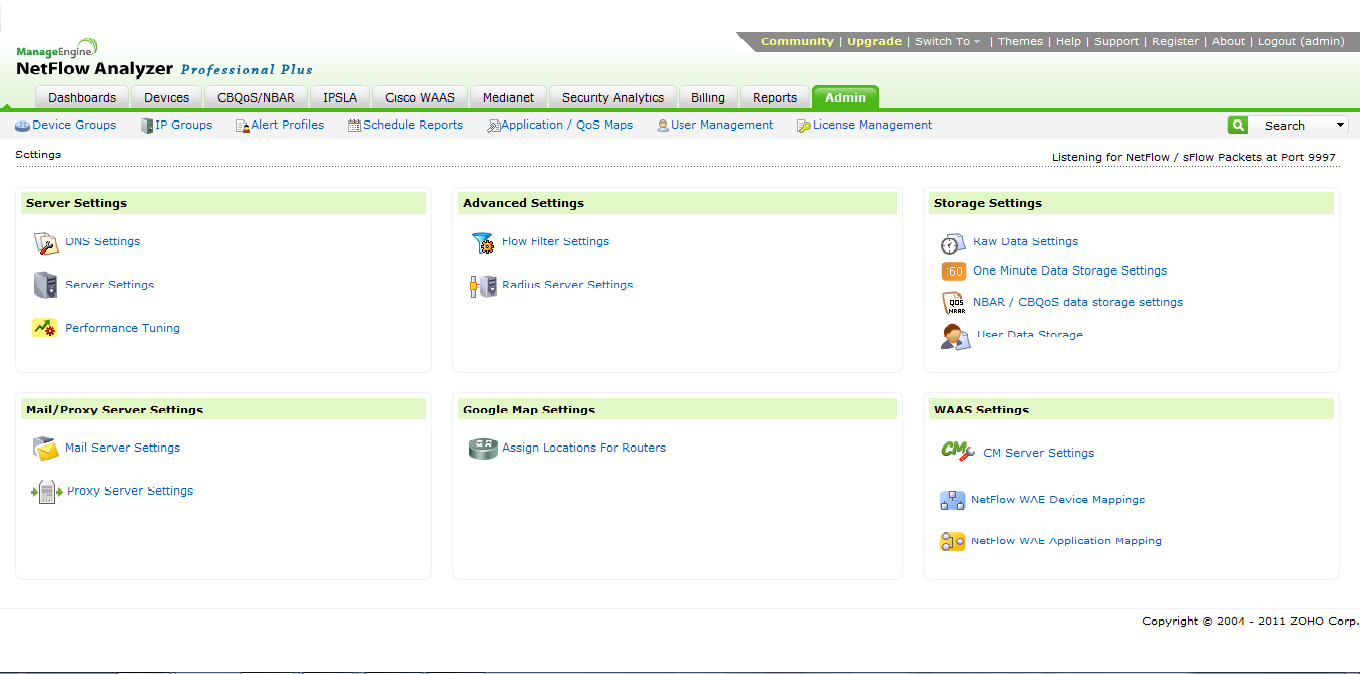Click the Raw Data Settings clock icon
This screenshot has height=674, width=1360.
pos(953,244)
